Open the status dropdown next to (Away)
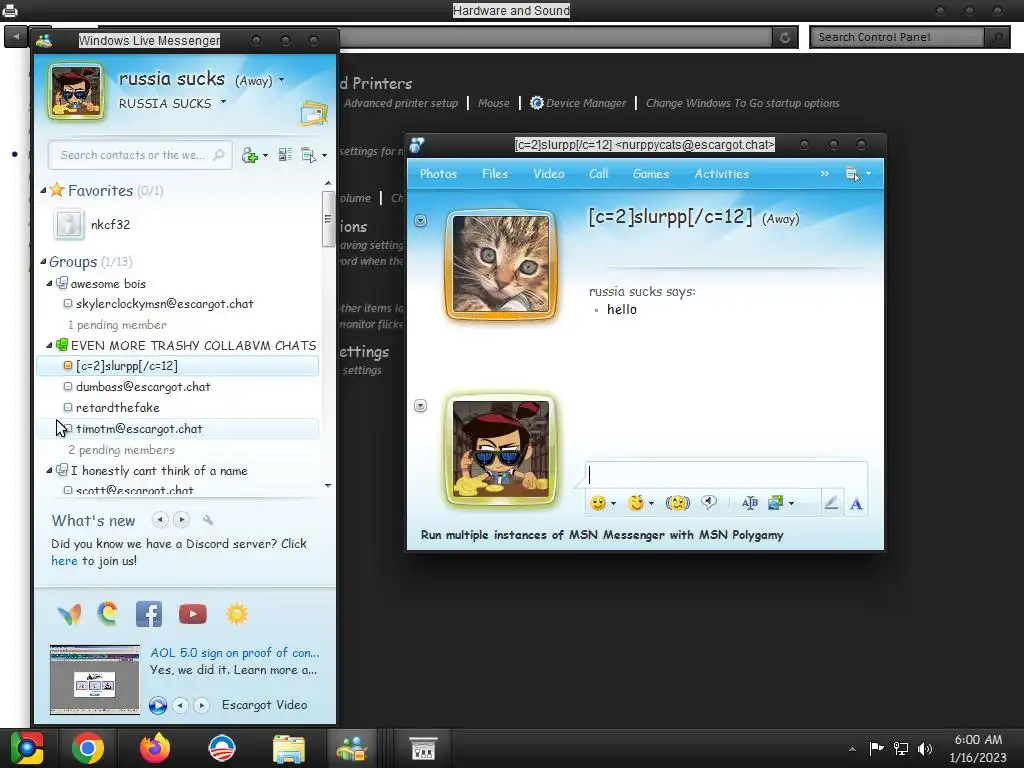Screen dimensions: 1024x768 (281, 80)
